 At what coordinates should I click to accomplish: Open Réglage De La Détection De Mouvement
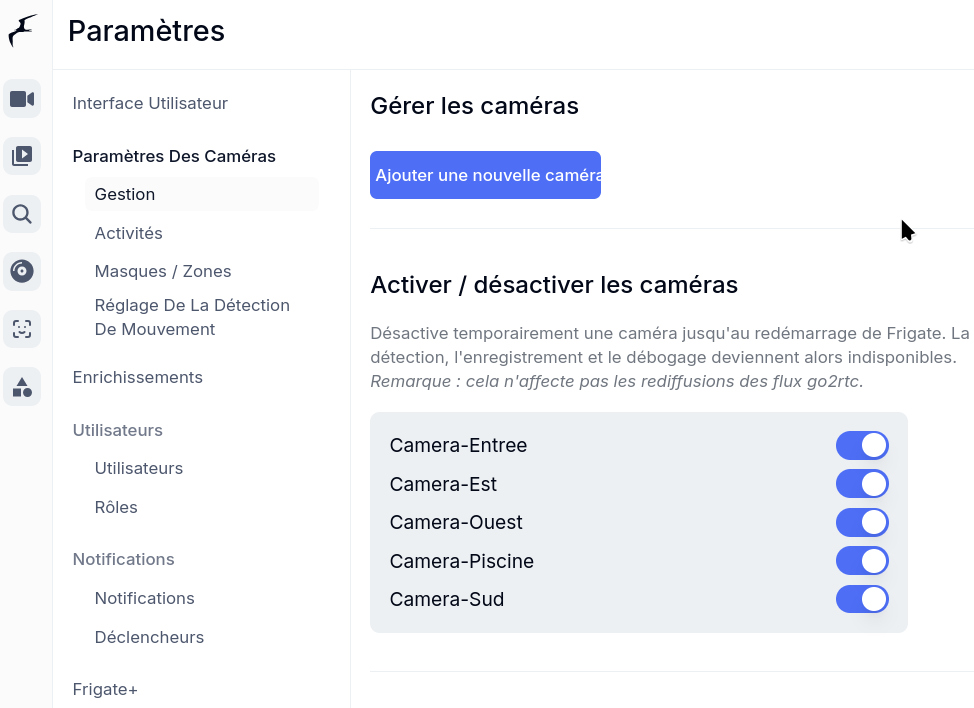click(x=192, y=317)
